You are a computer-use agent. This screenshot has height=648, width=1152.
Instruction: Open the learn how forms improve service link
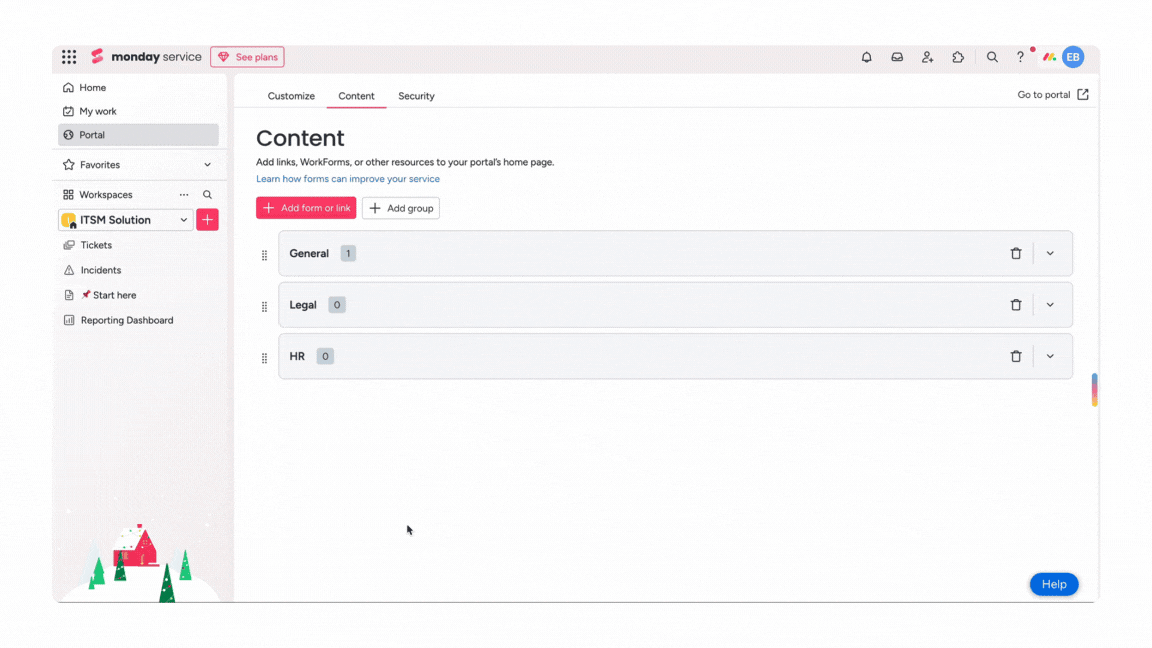tap(347, 178)
